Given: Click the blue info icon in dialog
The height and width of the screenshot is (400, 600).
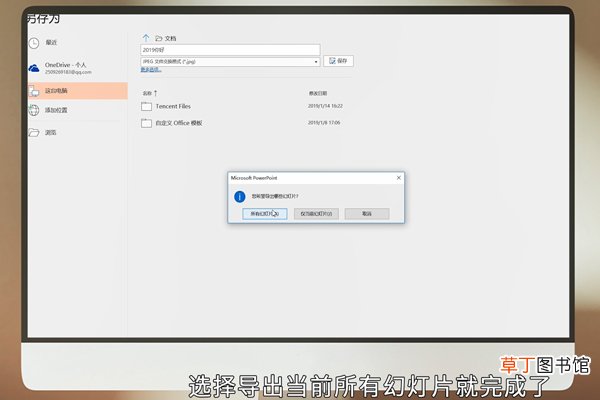Looking at the screenshot, I should pos(240,196).
